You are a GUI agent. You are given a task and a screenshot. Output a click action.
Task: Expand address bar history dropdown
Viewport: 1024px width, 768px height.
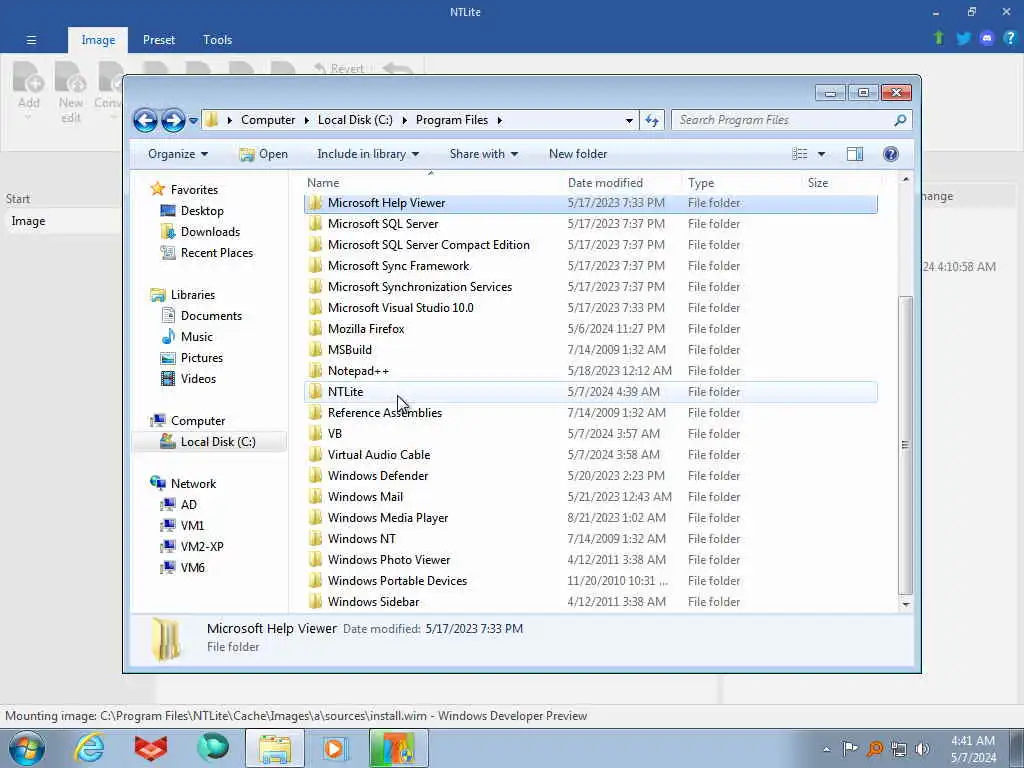click(x=629, y=120)
